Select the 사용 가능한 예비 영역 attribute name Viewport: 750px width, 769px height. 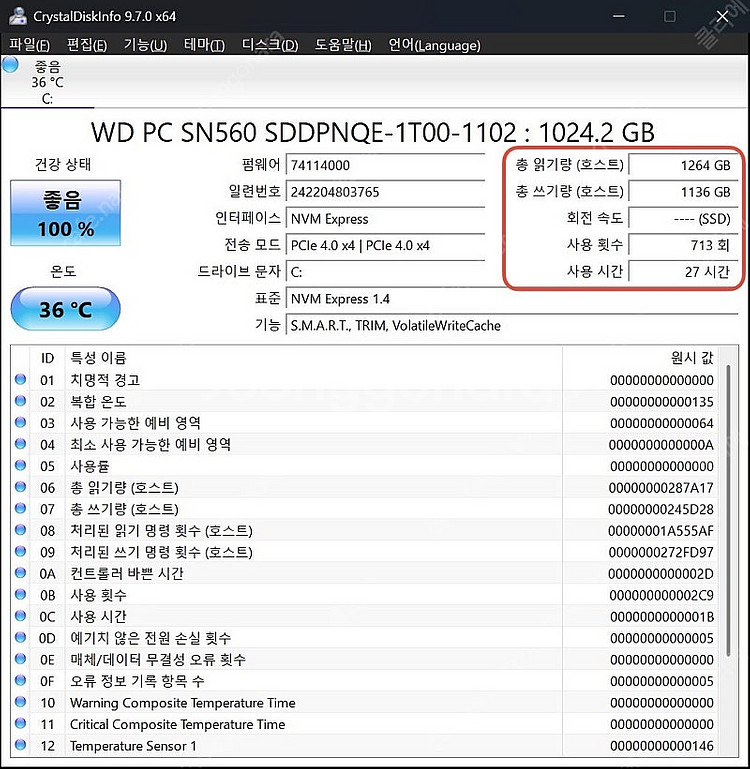pyautogui.click(x=135, y=423)
